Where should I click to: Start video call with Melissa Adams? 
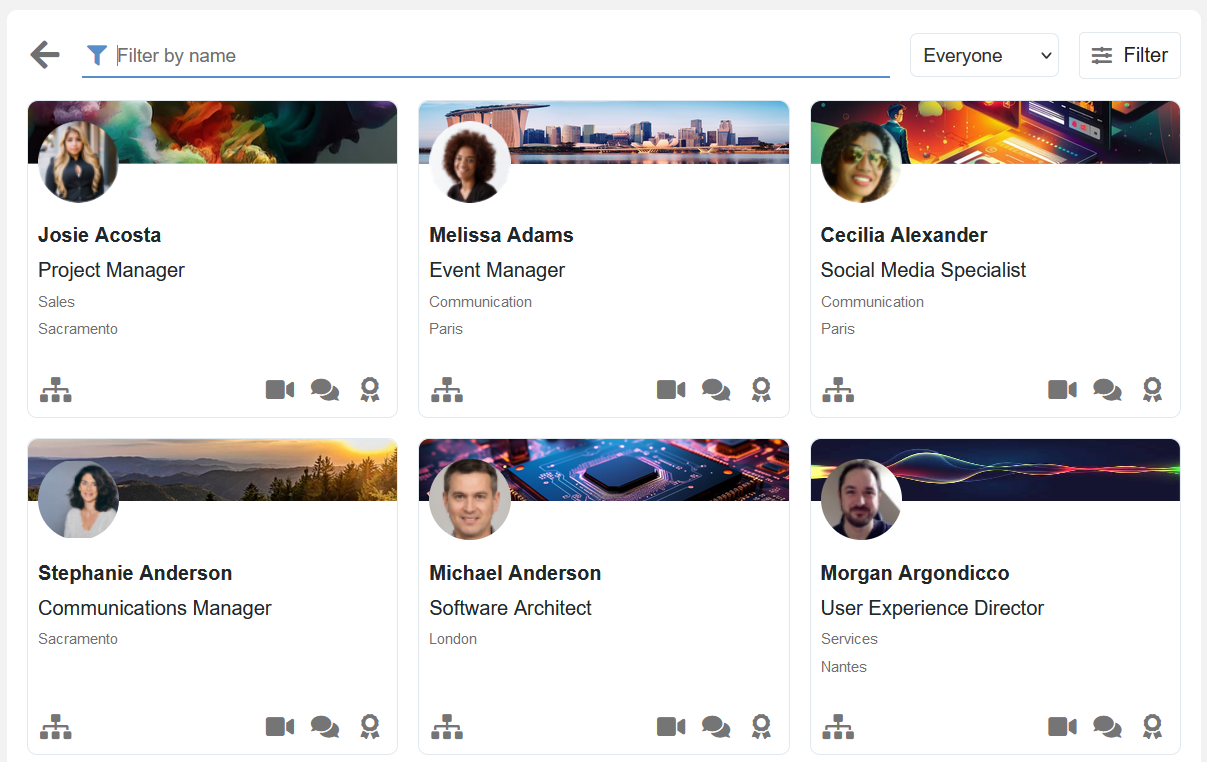coord(671,390)
